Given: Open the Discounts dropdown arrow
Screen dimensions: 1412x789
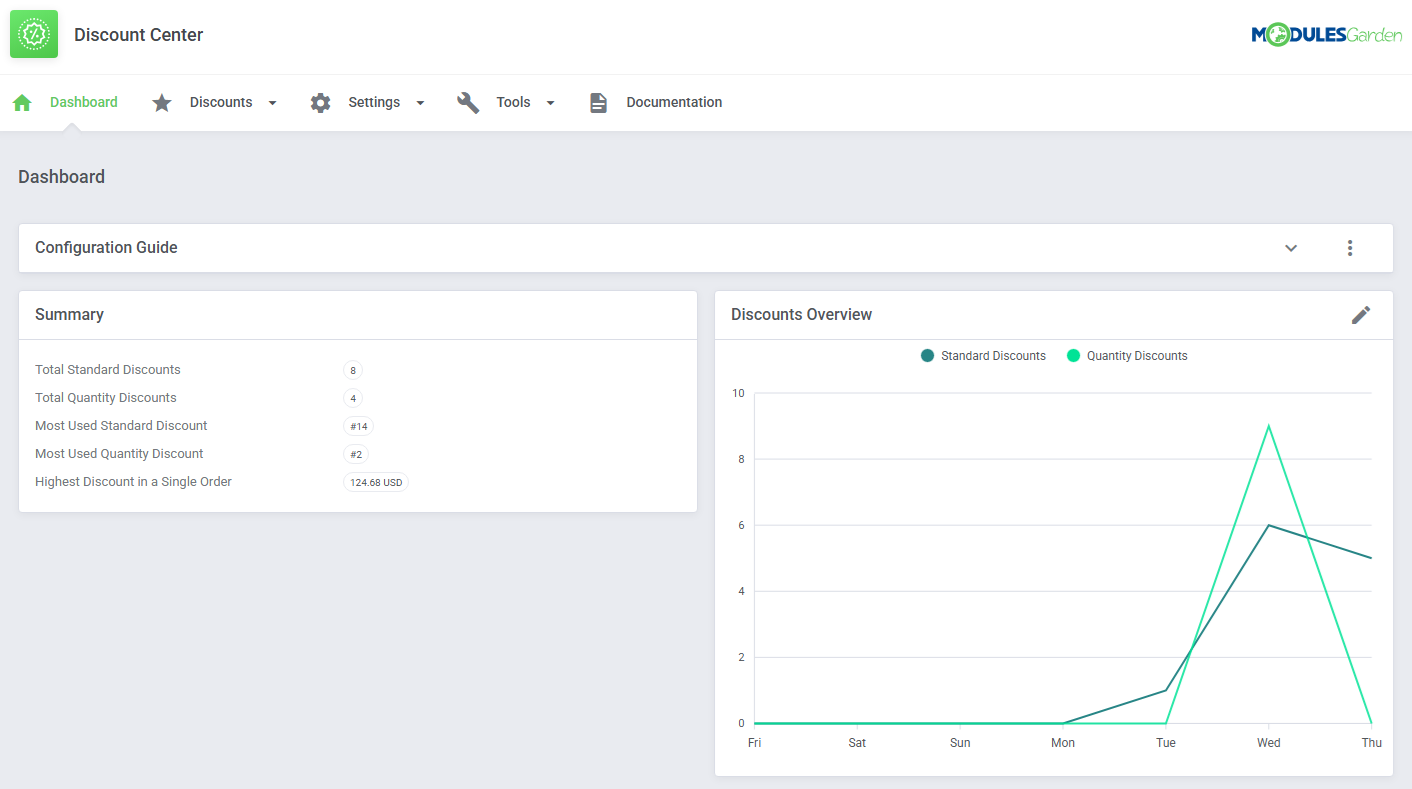Looking at the screenshot, I should click(272, 103).
